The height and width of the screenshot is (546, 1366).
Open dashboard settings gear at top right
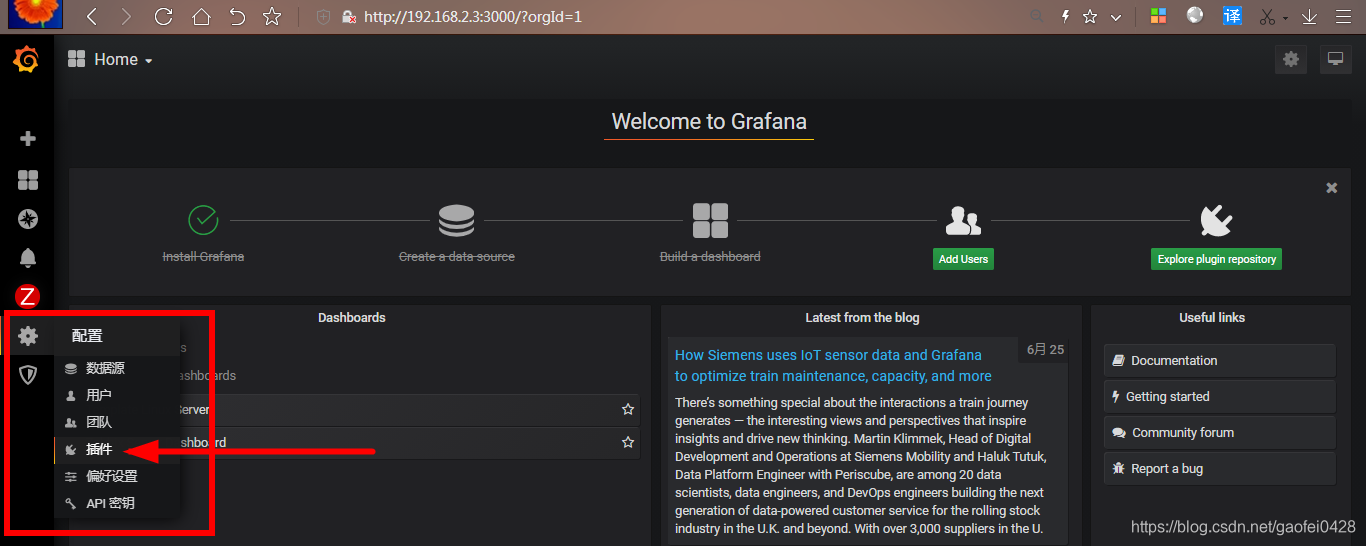[x=1291, y=60]
